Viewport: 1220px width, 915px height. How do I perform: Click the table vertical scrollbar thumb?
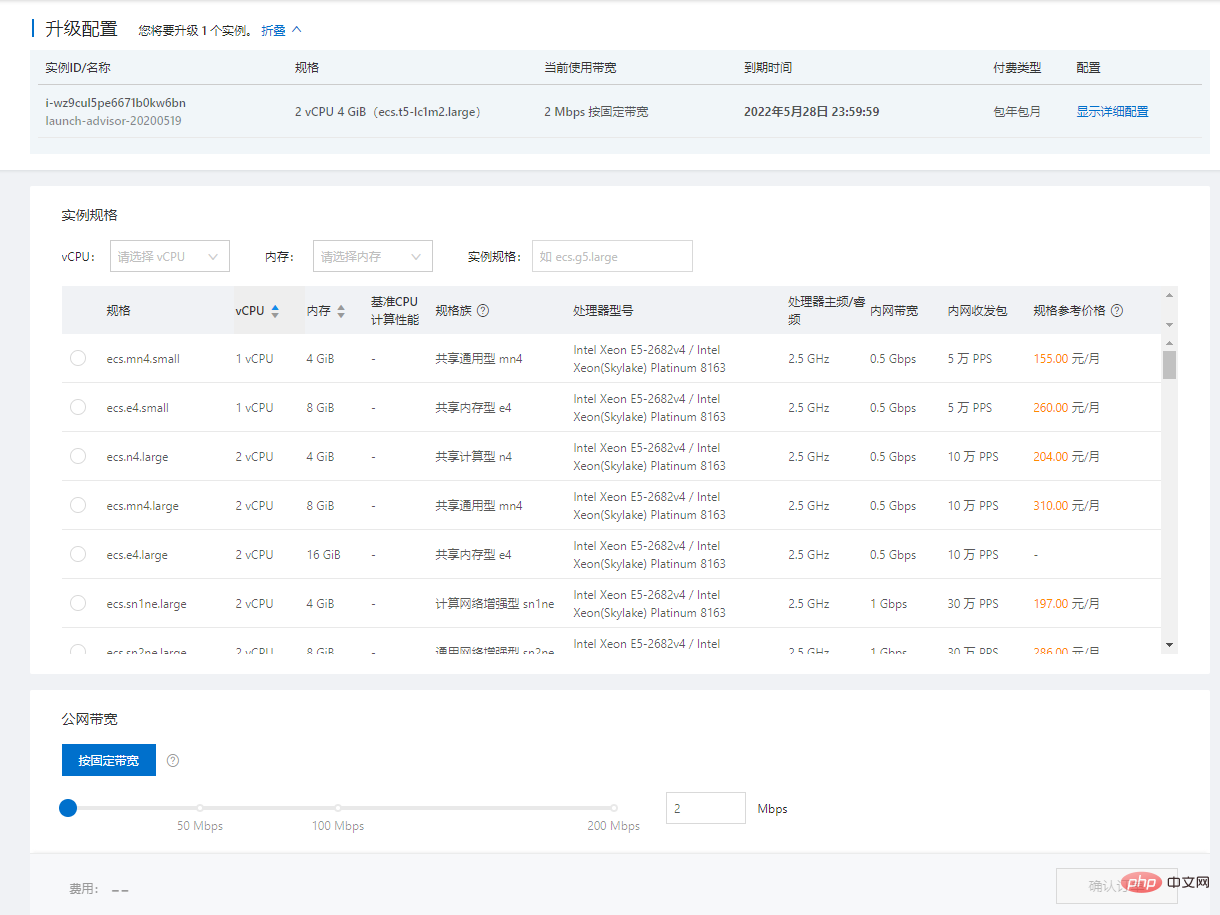coord(1169,364)
